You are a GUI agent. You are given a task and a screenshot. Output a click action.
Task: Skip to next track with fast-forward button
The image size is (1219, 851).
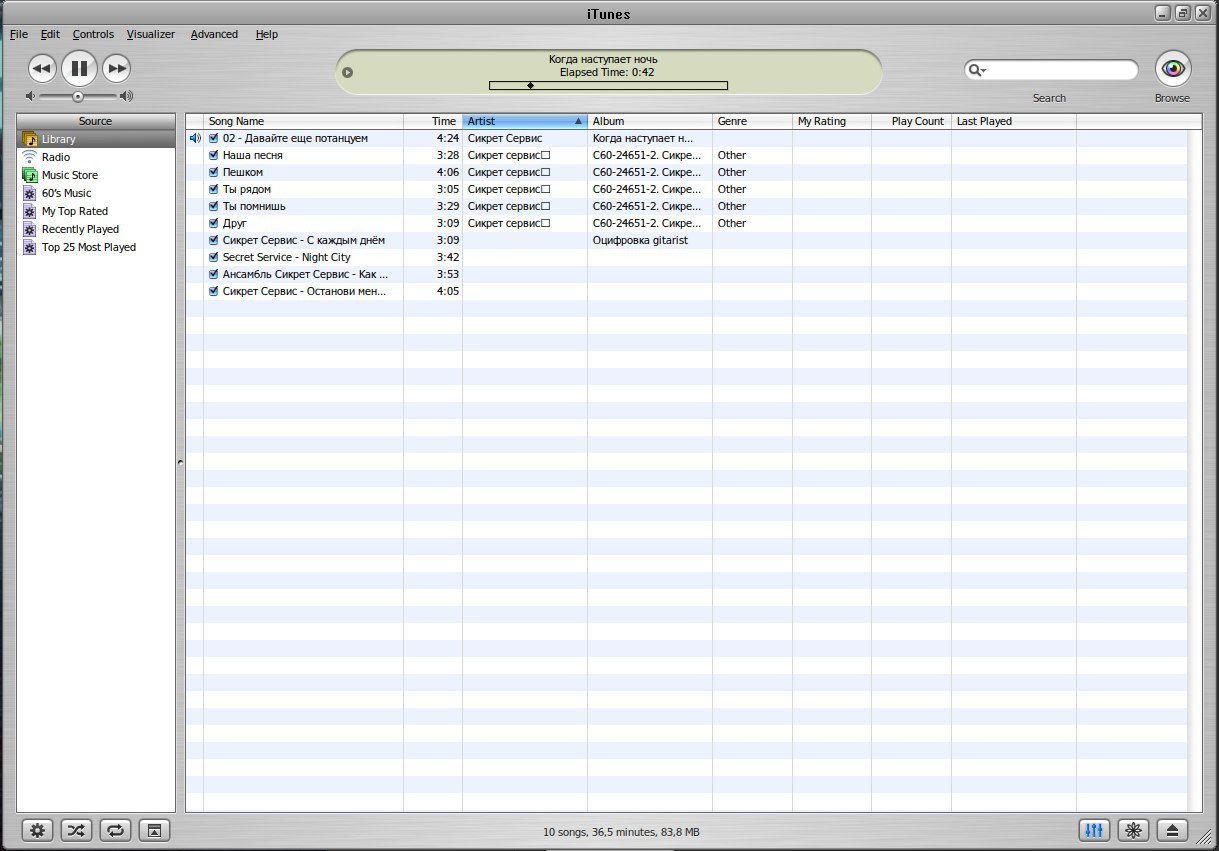117,68
